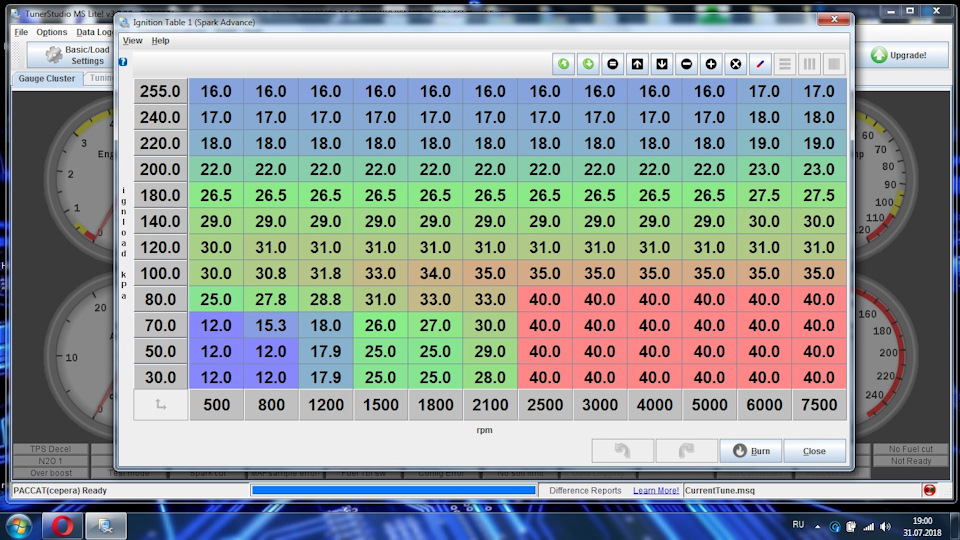
Task: Open the Options menu in TunerStudio
Action: 52,32
